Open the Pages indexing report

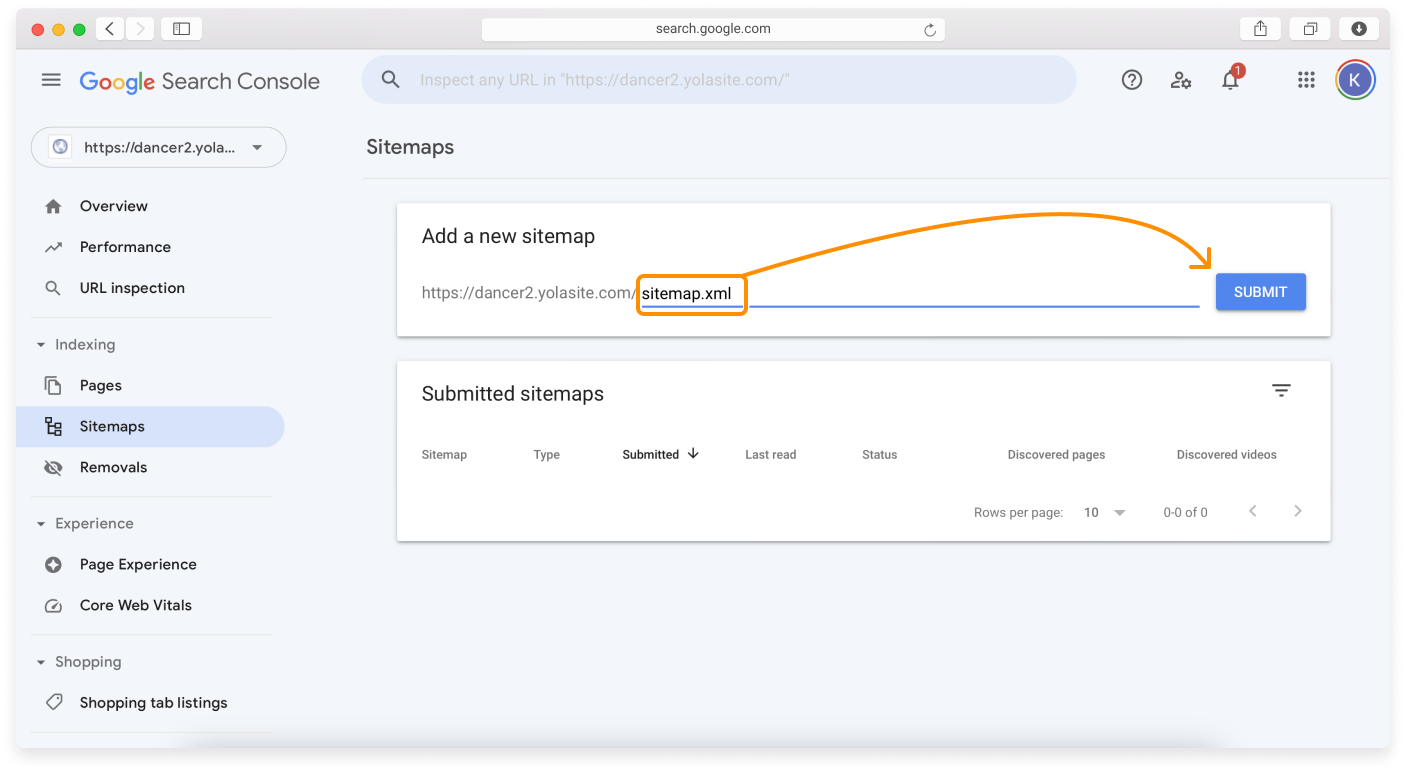coord(100,385)
